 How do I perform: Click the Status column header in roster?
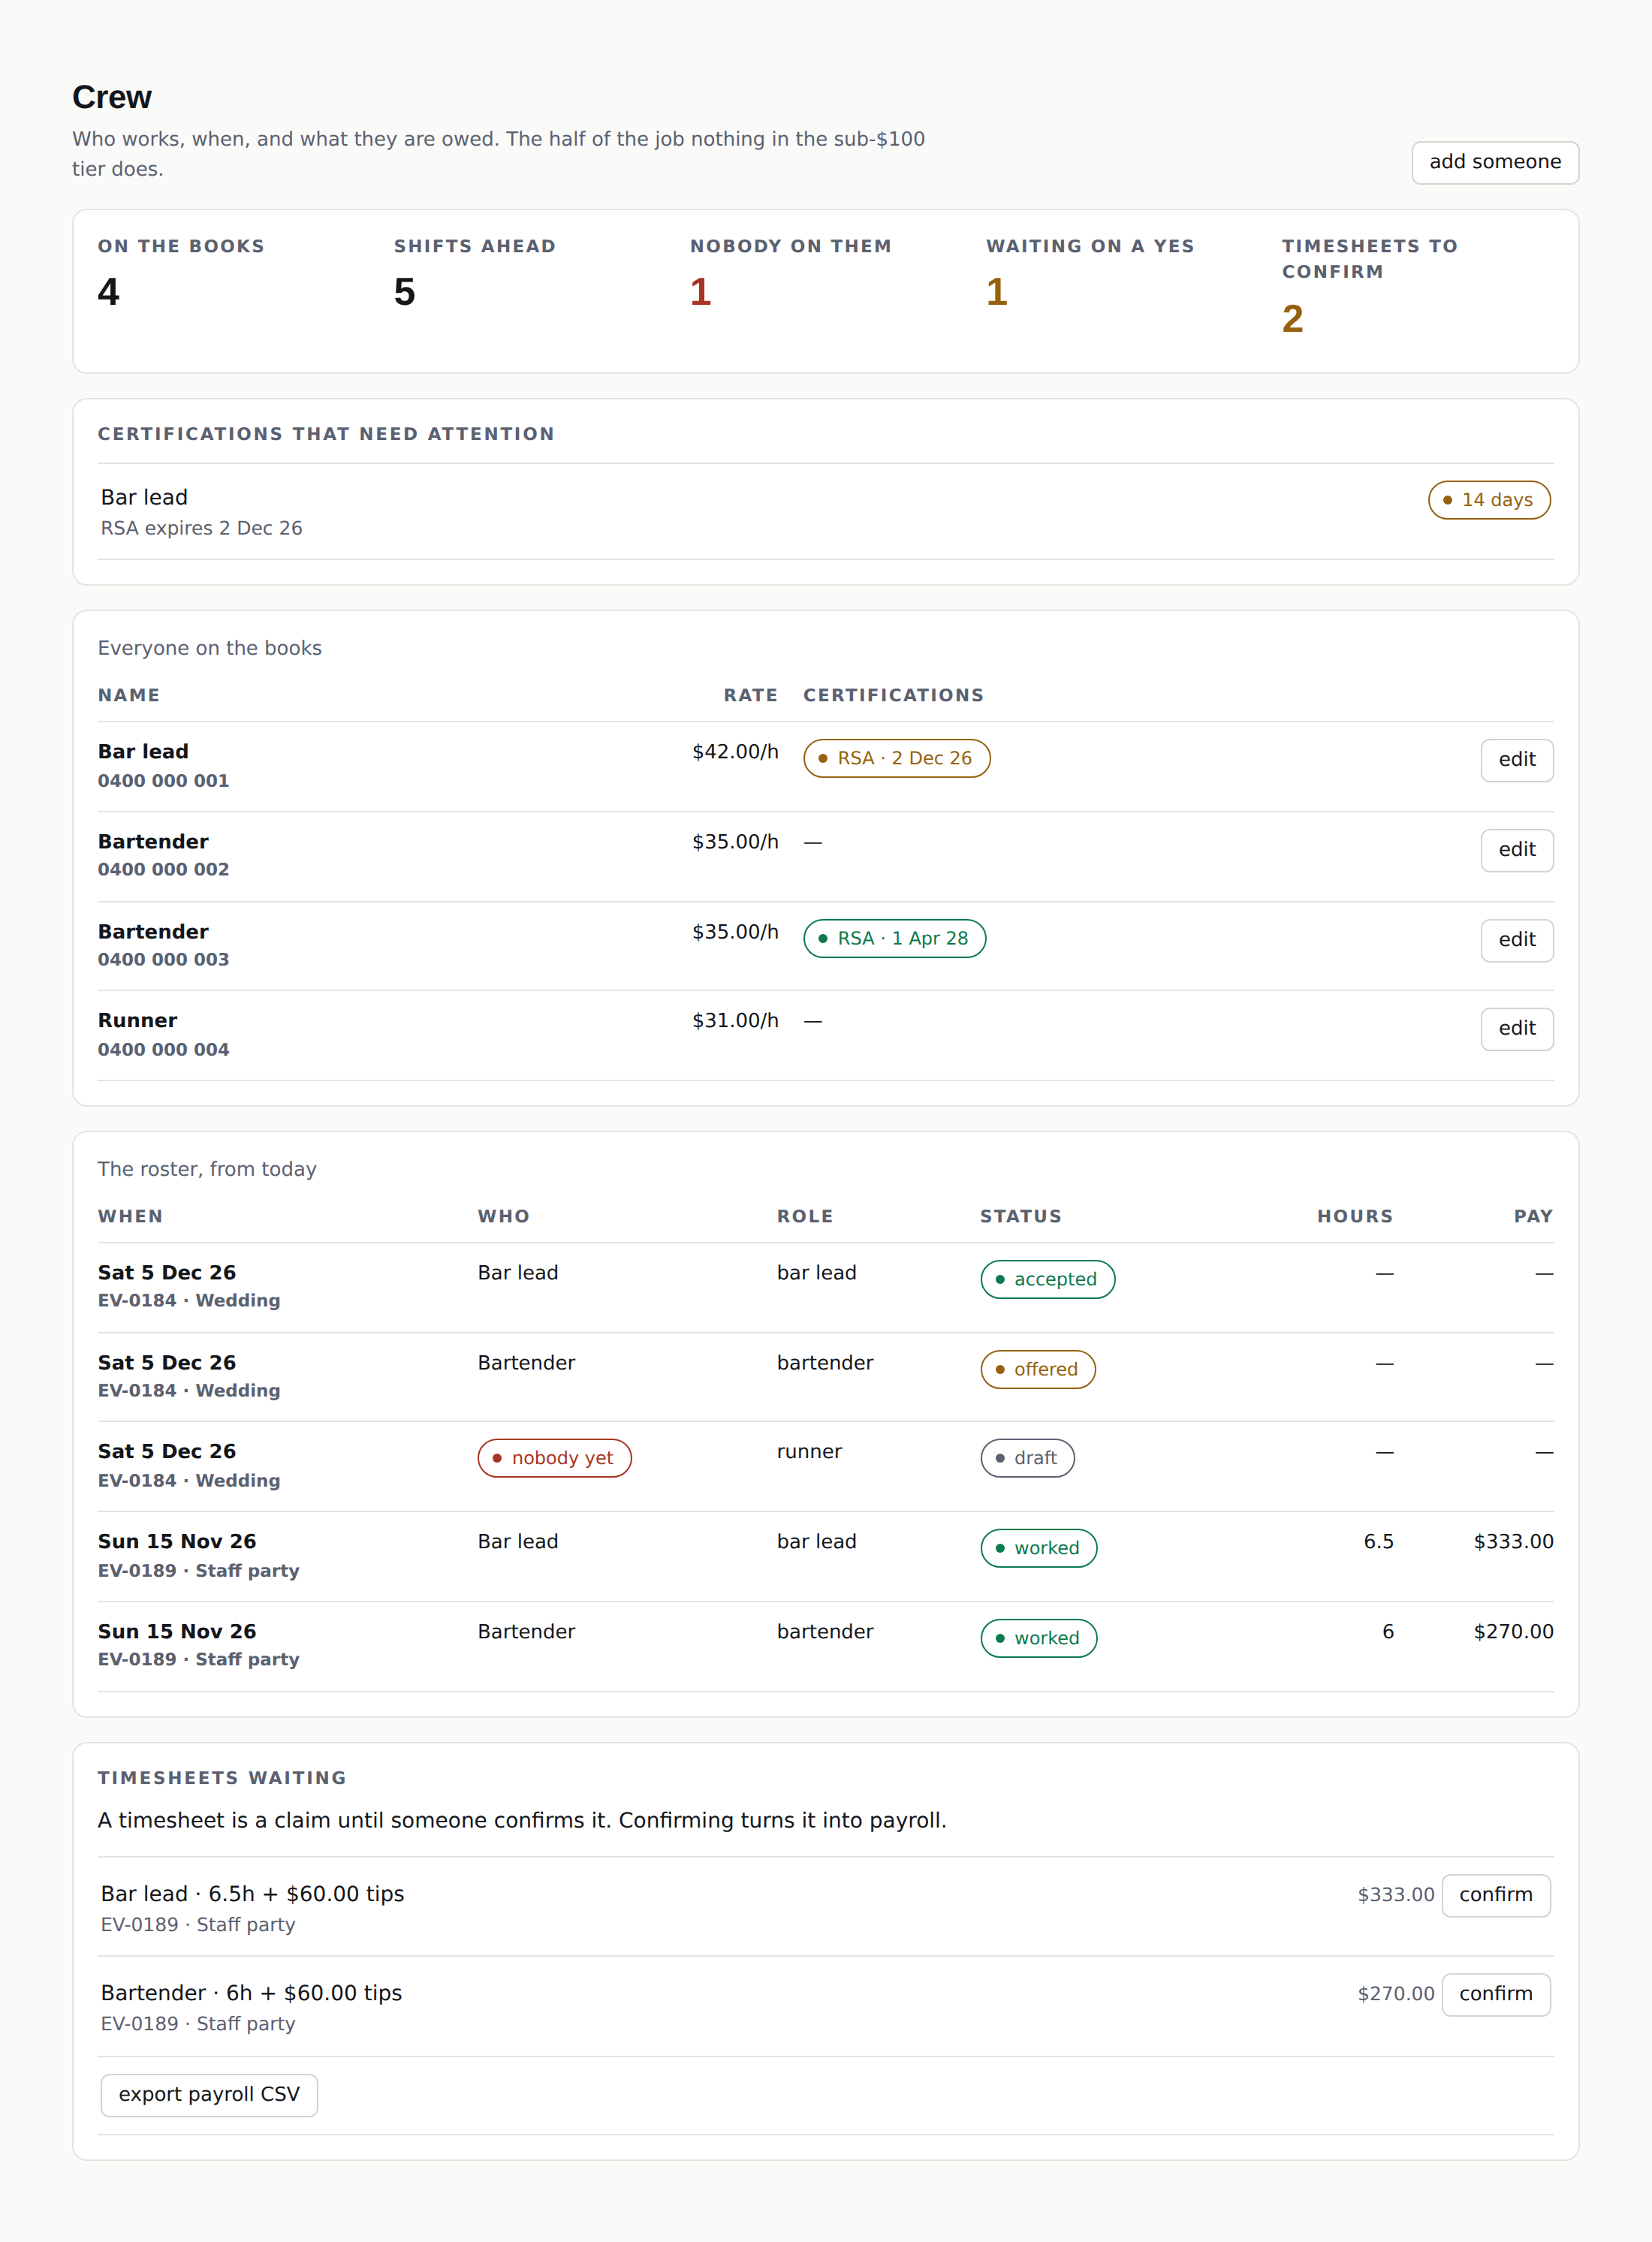click(1020, 1216)
